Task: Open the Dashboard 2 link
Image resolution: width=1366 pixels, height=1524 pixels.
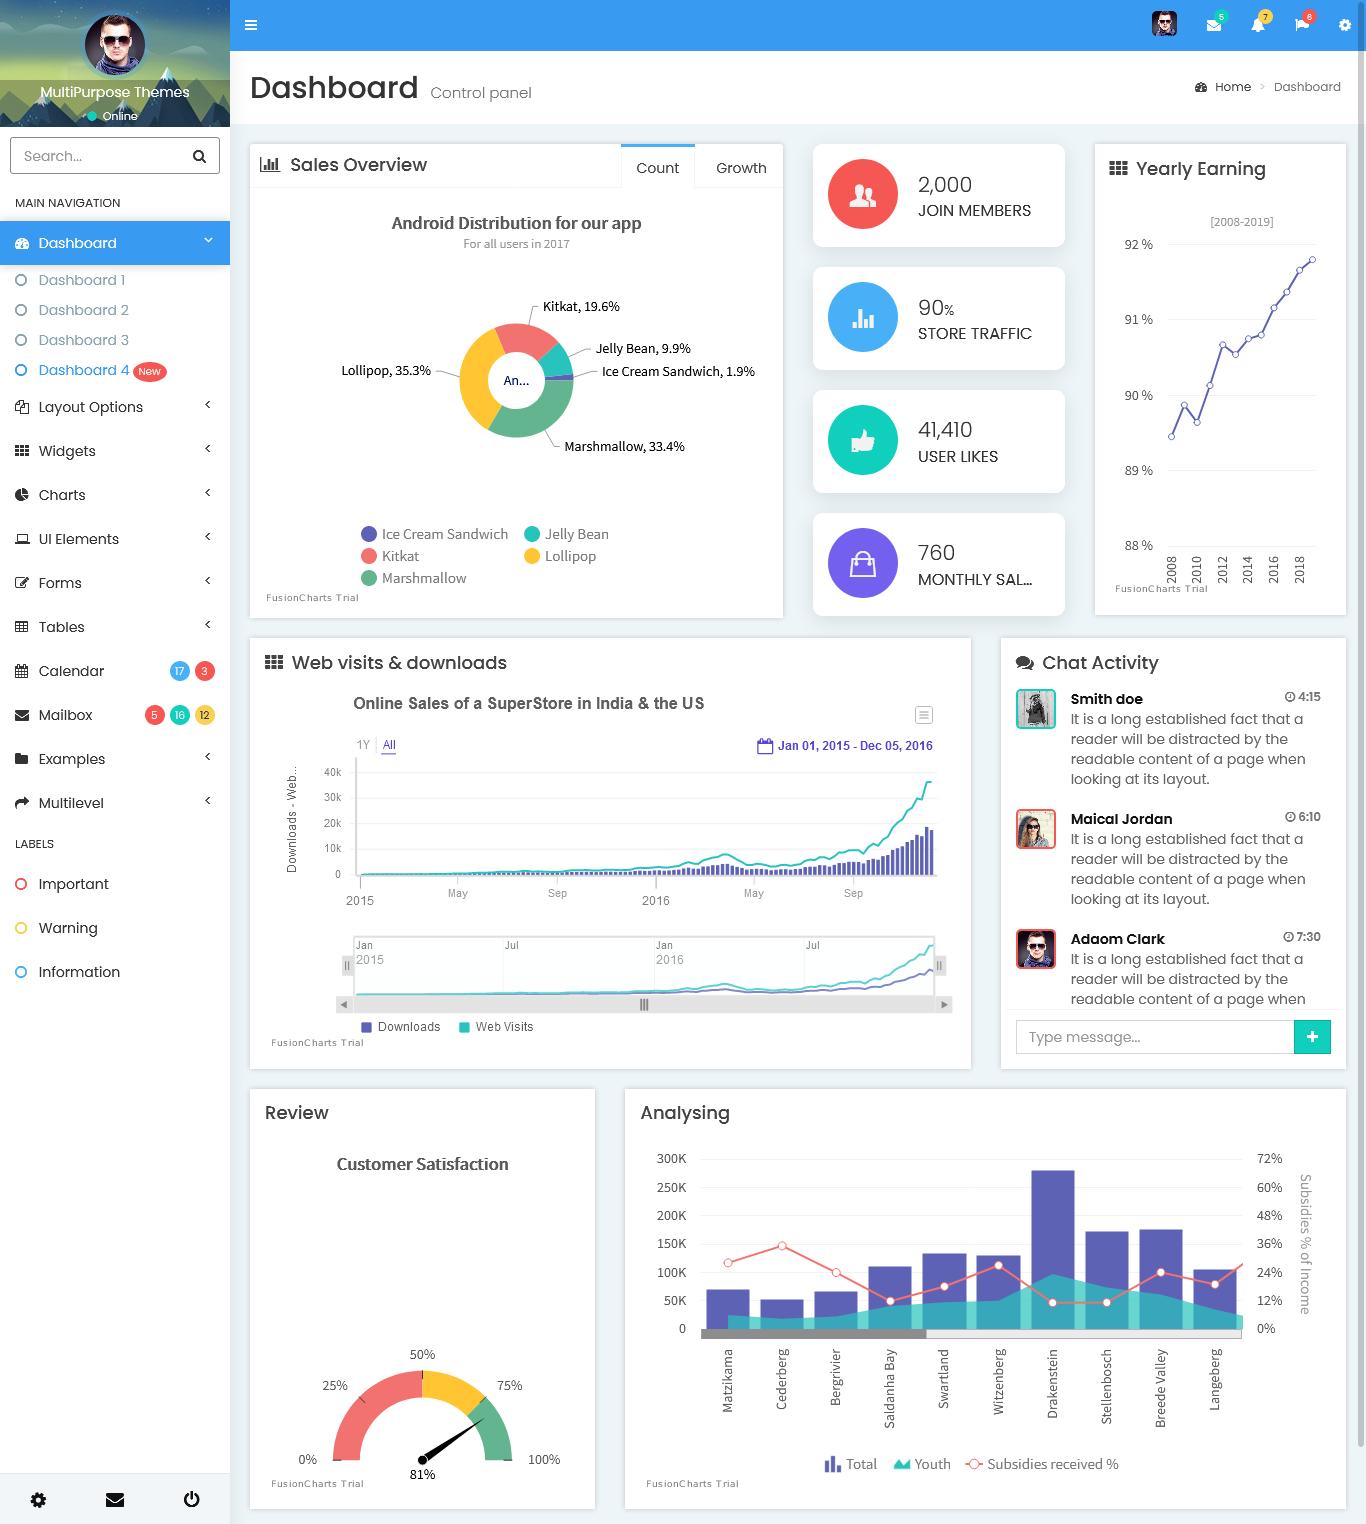Action: point(83,310)
